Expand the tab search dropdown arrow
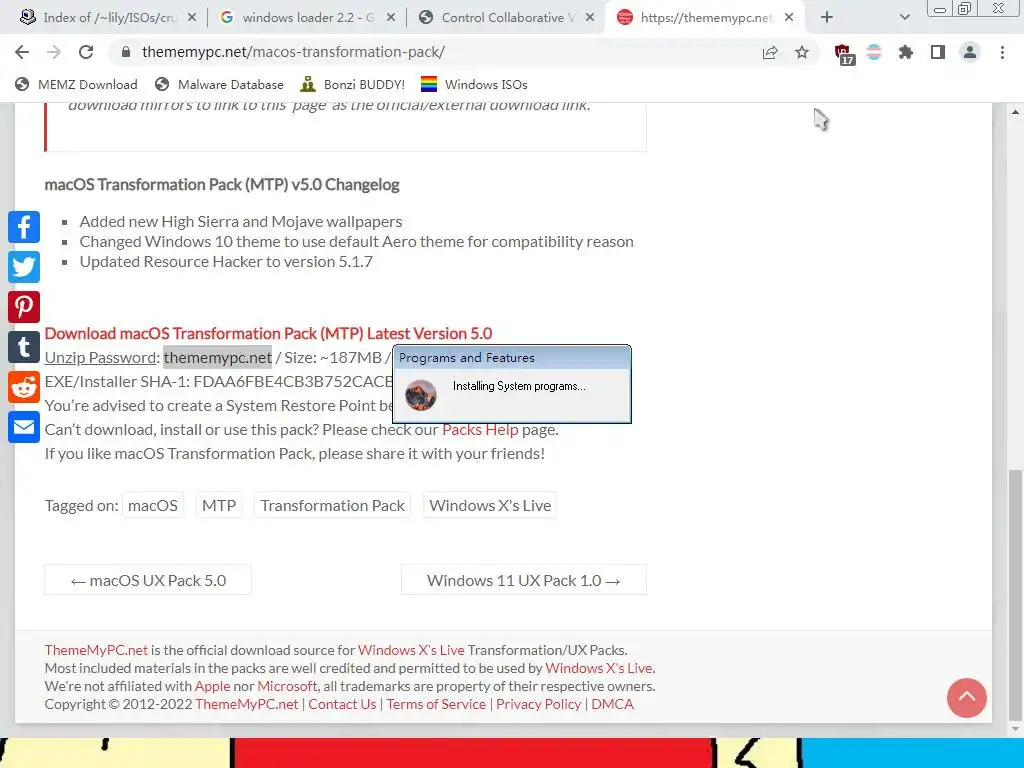 pos(904,18)
